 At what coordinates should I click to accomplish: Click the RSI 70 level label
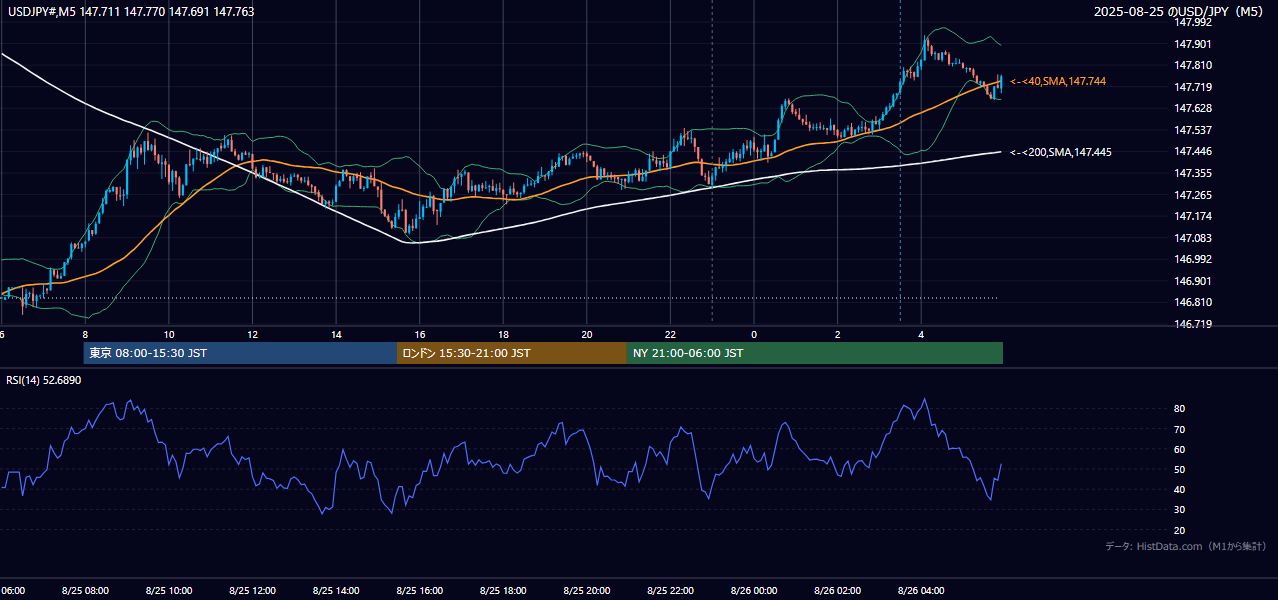point(1180,429)
